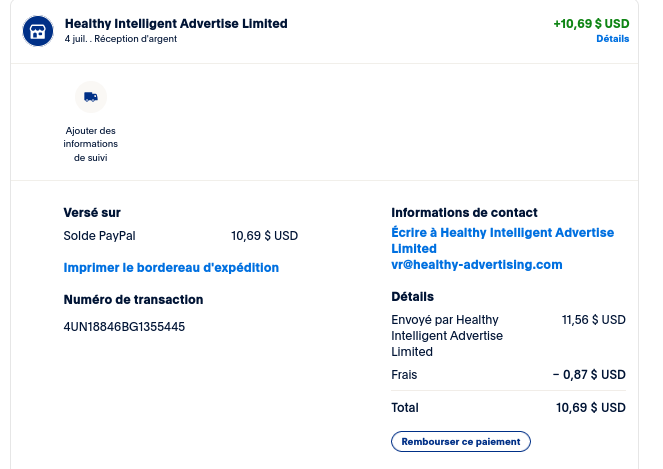Click the Numéro de transaction heading
663x469 pixels.
click(133, 300)
